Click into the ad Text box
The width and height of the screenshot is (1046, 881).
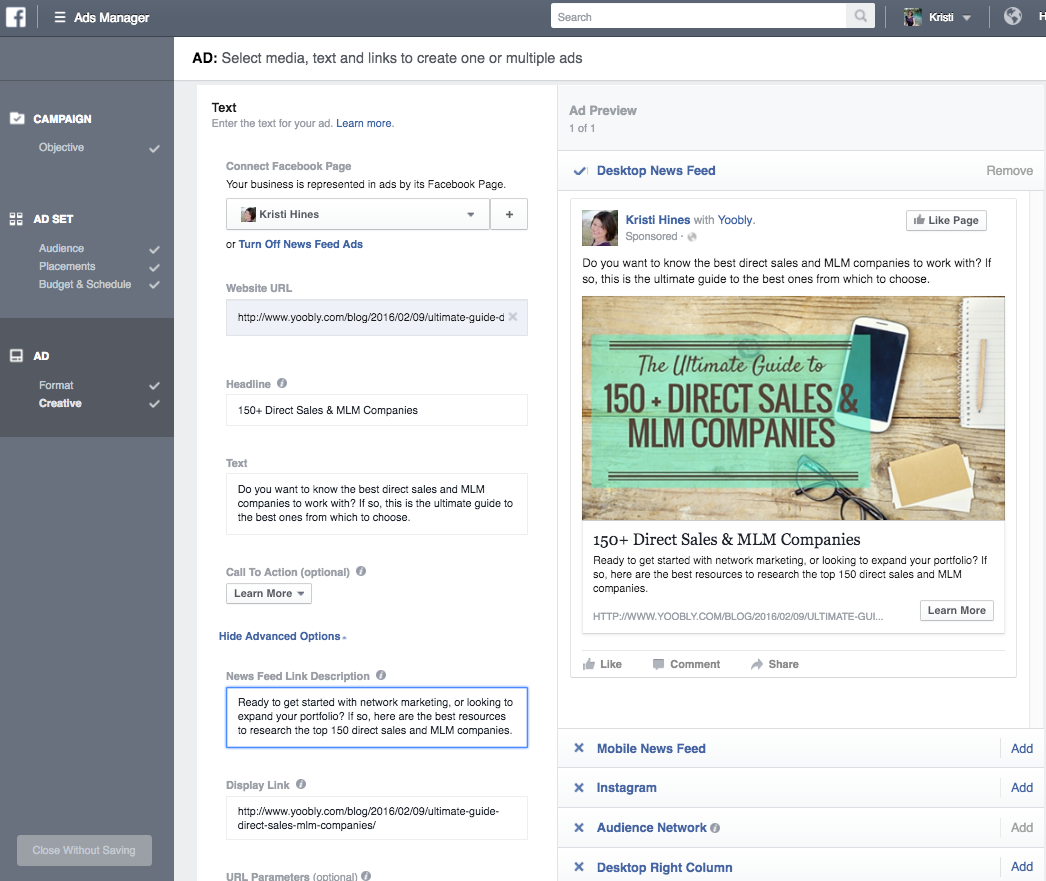tap(377, 504)
